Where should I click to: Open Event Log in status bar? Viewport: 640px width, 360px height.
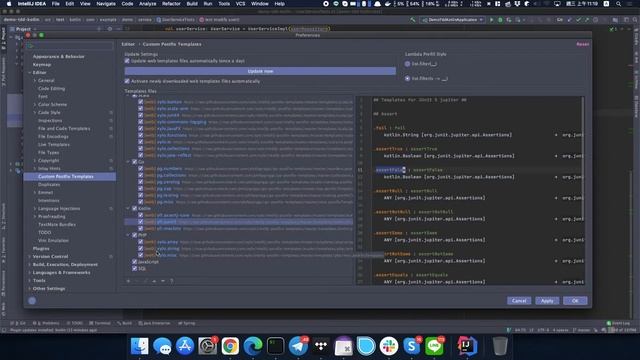(618, 323)
